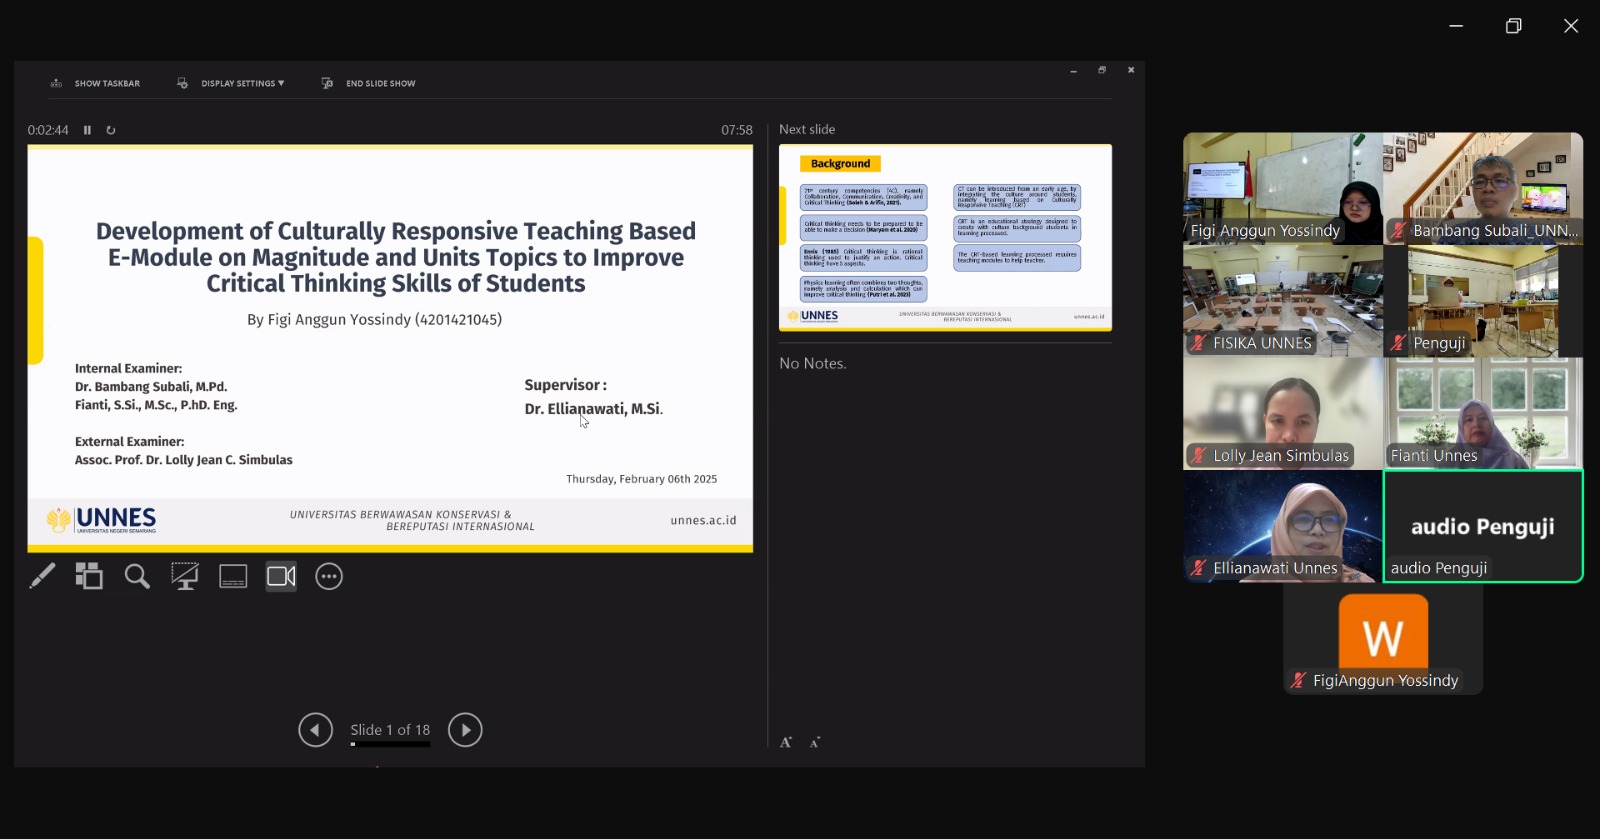Image resolution: width=1600 pixels, height=840 pixels.
Task: Click Show Taskbar in top bar
Action: [96, 84]
